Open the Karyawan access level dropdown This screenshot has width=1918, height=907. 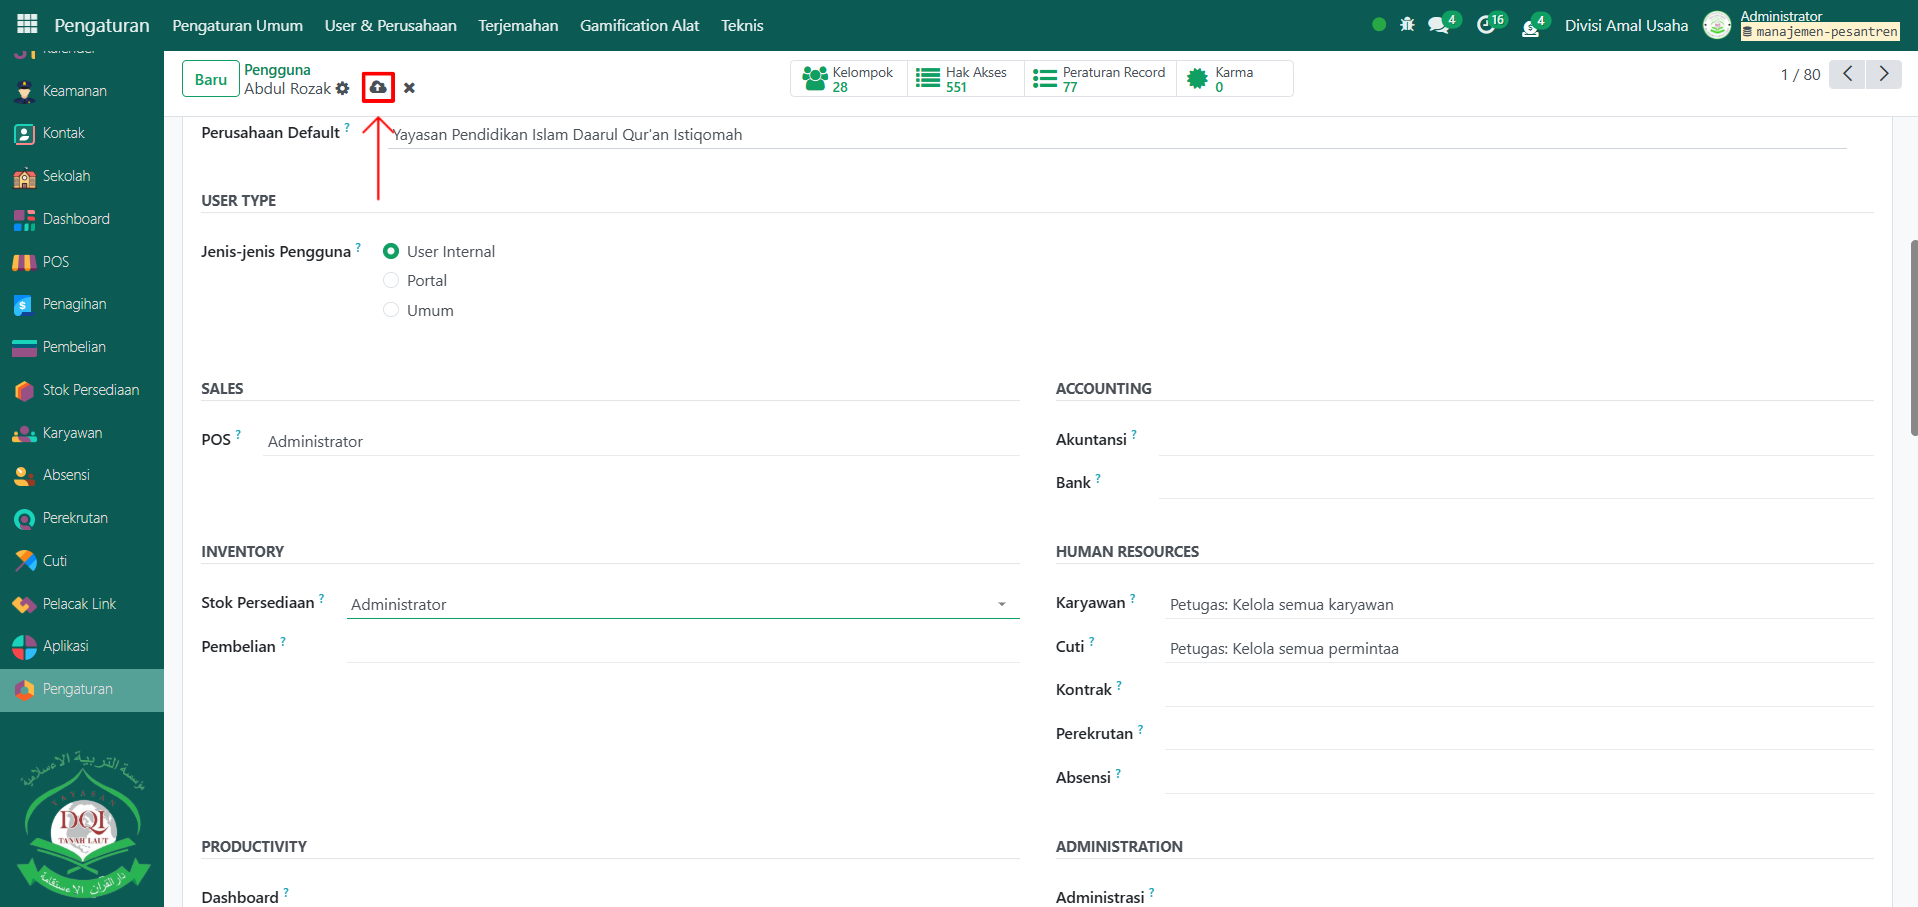1518,605
